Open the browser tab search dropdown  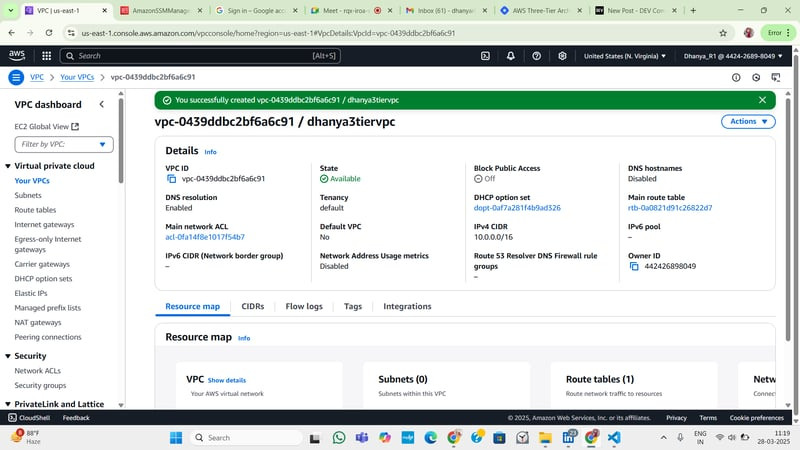[x=10, y=10]
